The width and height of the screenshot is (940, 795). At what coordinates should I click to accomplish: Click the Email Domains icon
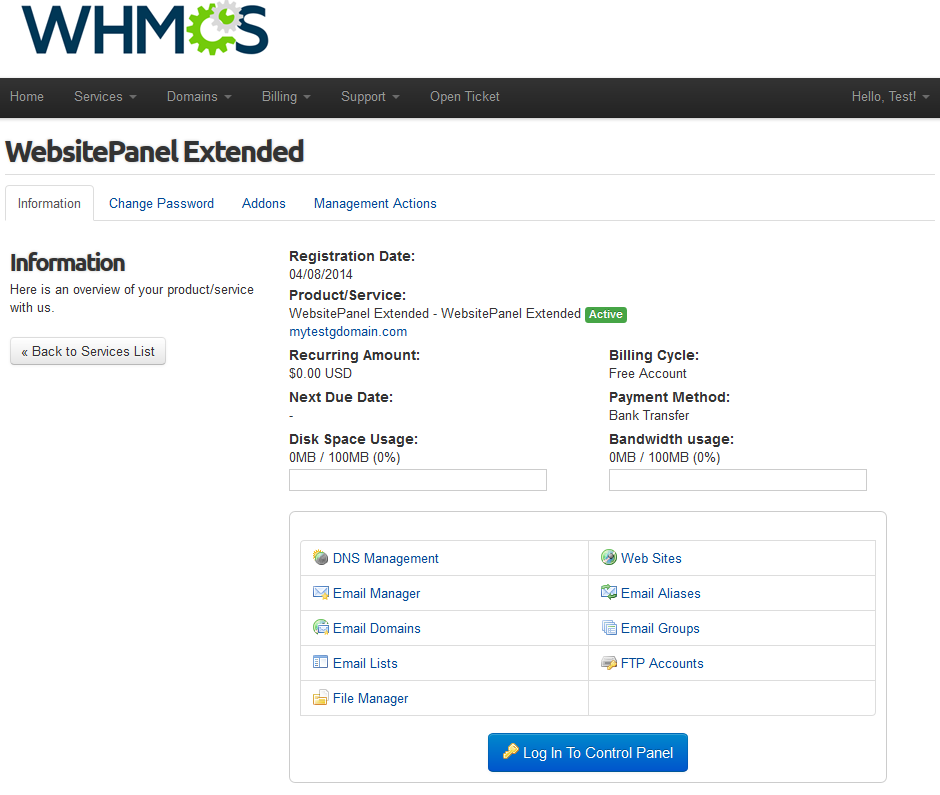[321, 628]
